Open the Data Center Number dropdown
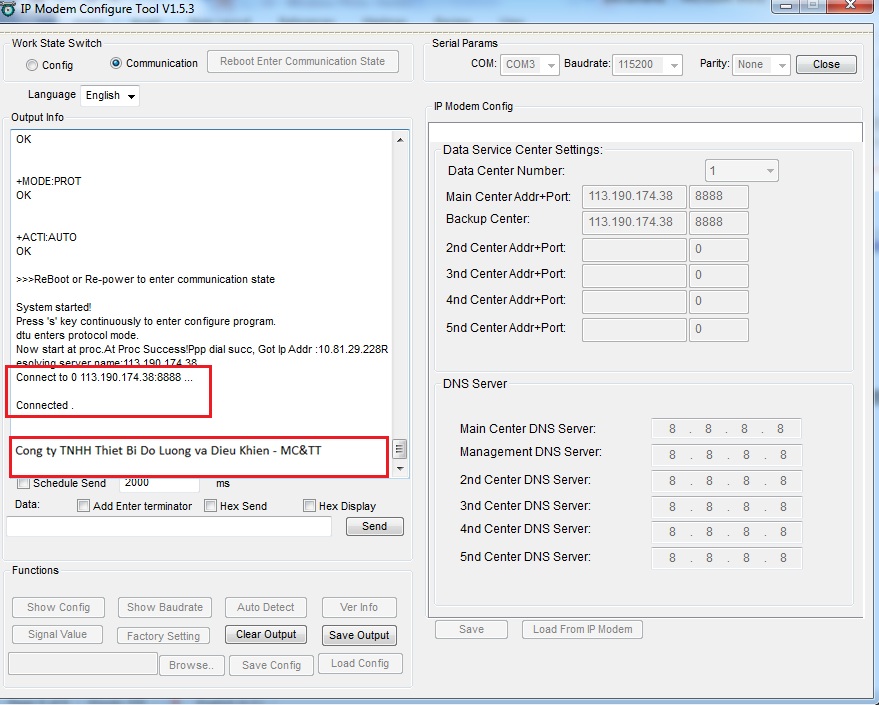This screenshot has width=879, height=705. 741,170
